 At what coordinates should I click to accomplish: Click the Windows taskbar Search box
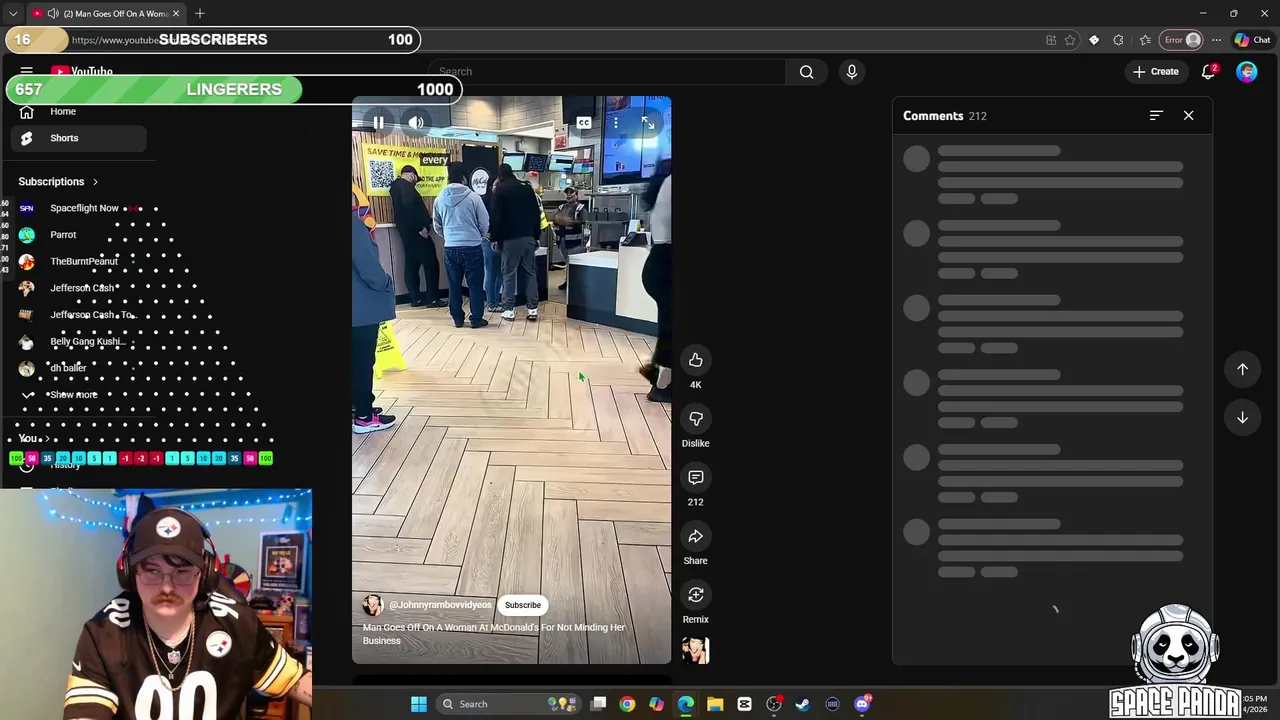[x=510, y=704]
